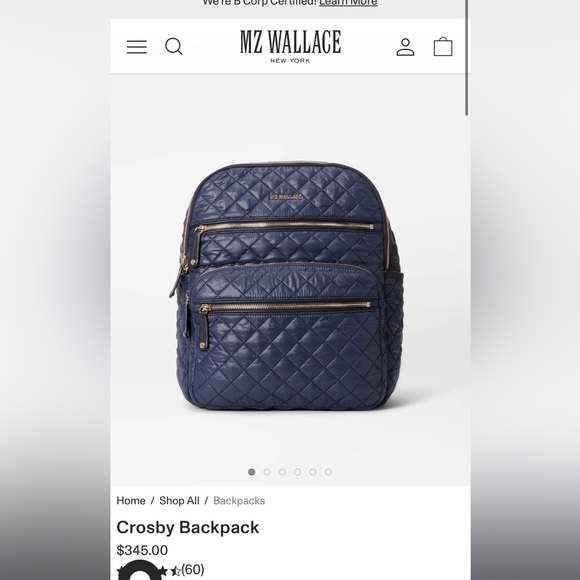Open the shopping bag cart icon
Screen dimensions: 580x580
443,47
